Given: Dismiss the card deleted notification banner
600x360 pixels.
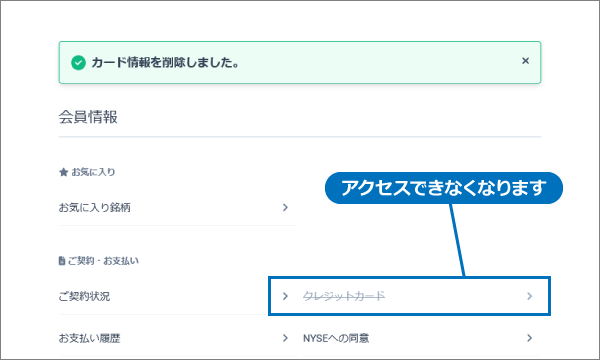Looking at the screenshot, I should tap(525, 61).
